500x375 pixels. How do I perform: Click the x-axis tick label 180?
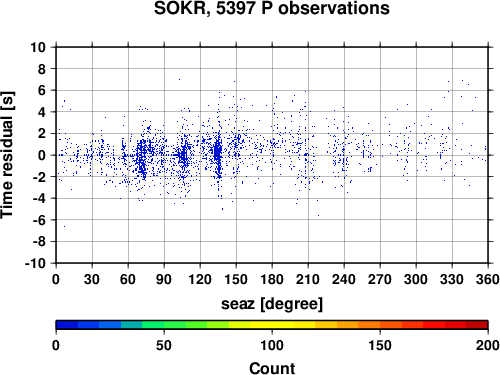272,279
